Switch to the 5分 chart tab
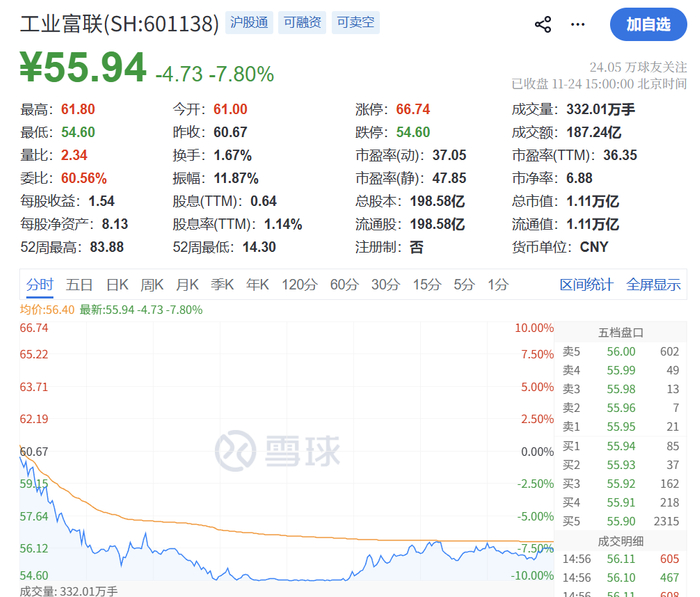This screenshot has width=700, height=597. click(x=464, y=284)
